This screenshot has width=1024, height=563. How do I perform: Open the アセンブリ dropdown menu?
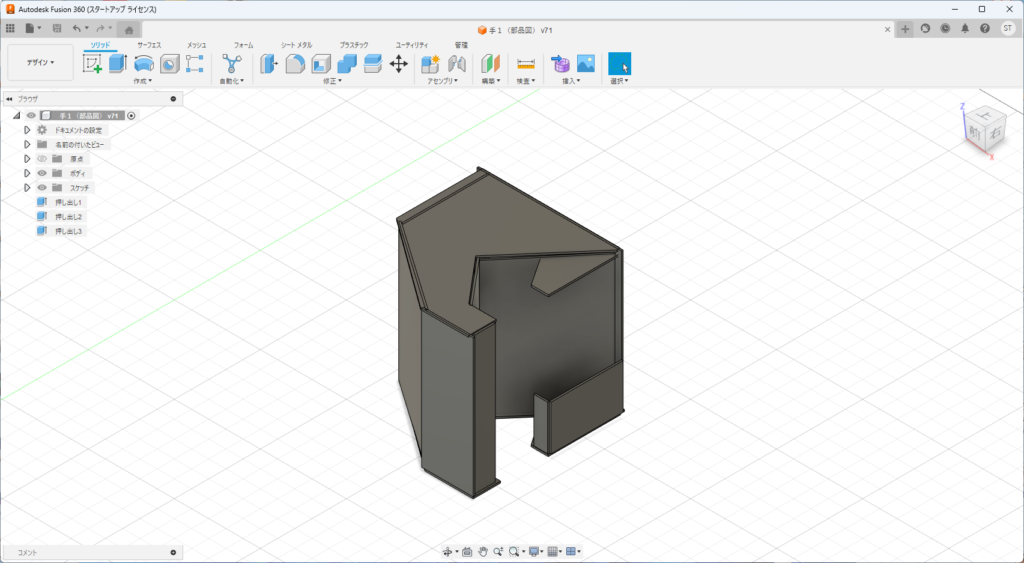pyautogui.click(x=442, y=81)
